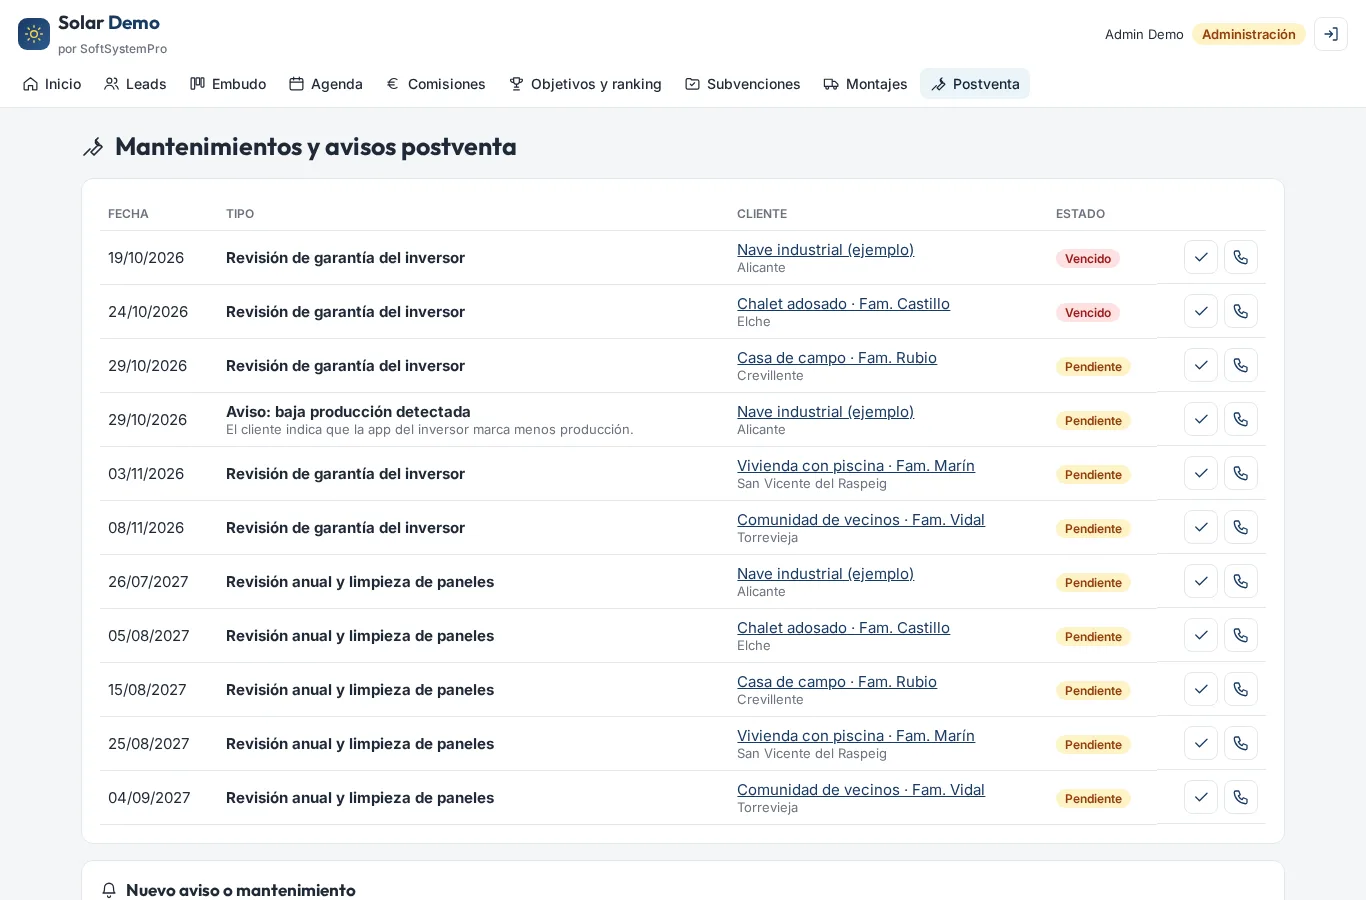Viewport: 1366px width, 900px height.
Task: Click the phone icon in the 26/07/2027 row
Action: click(x=1241, y=581)
